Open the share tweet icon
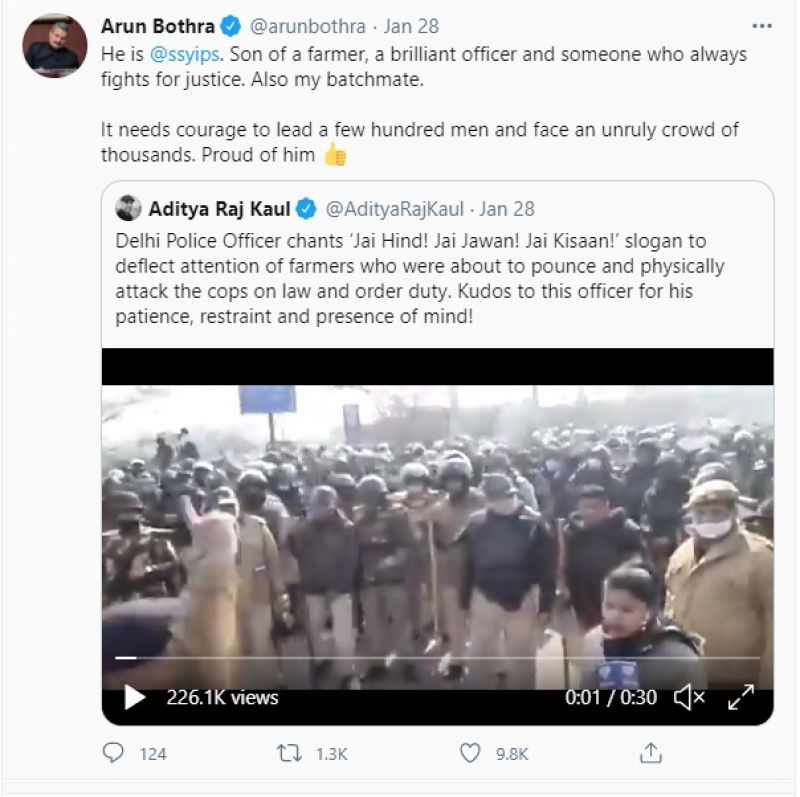Image resolution: width=800 pixels, height=797 pixels. click(x=651, y=752)
